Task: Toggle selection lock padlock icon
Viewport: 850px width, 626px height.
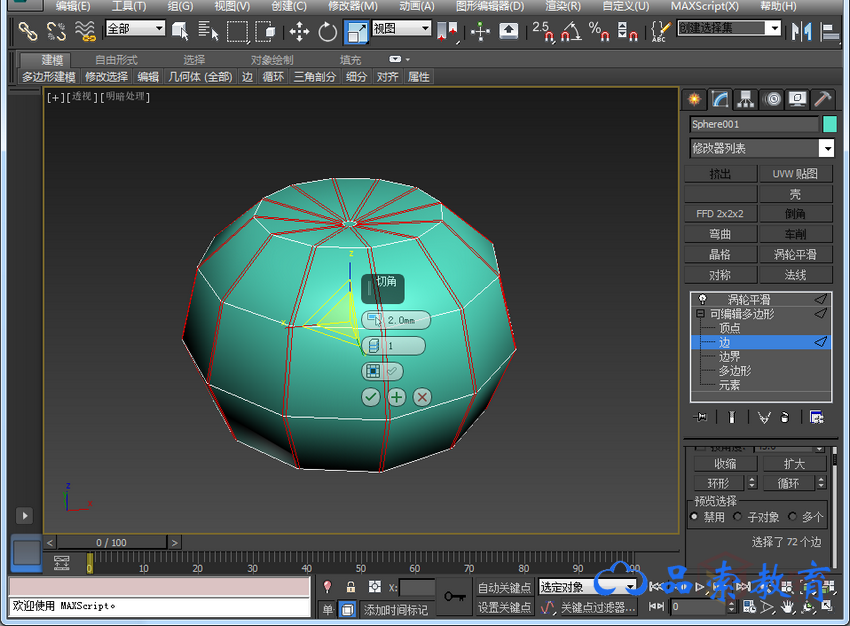Action: [x=351, y=587]
